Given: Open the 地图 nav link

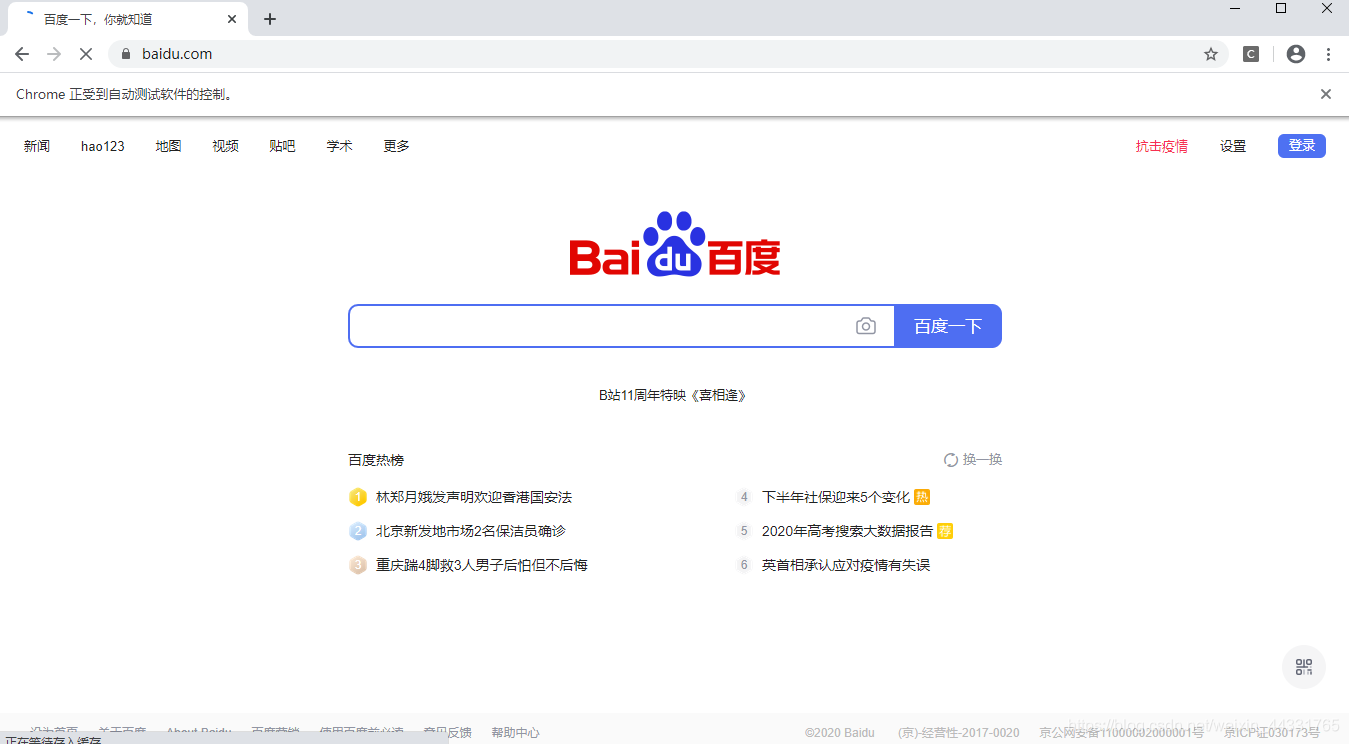Looking at the screenshot, I should tap(169, 146).
